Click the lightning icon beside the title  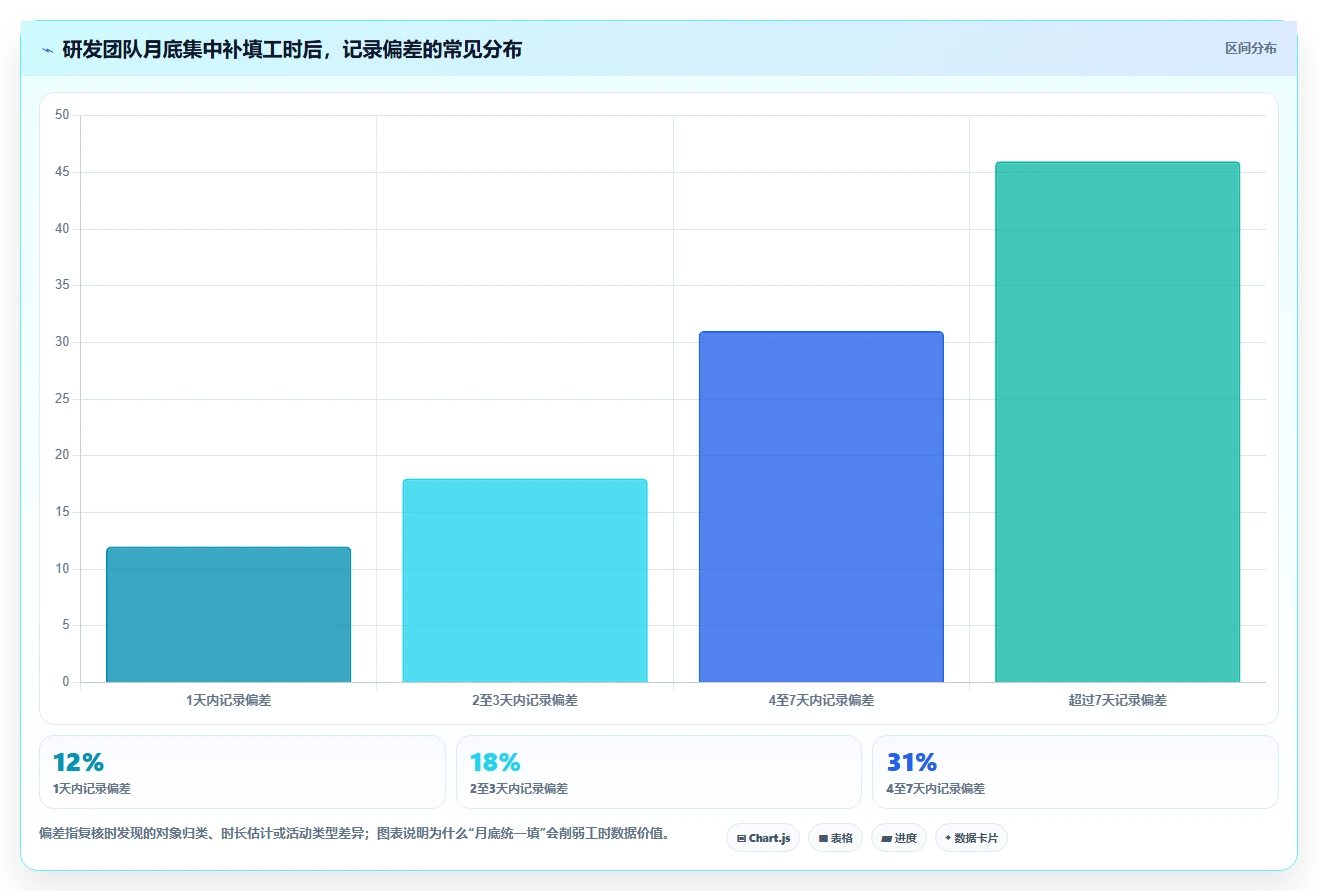coord(47,50)
